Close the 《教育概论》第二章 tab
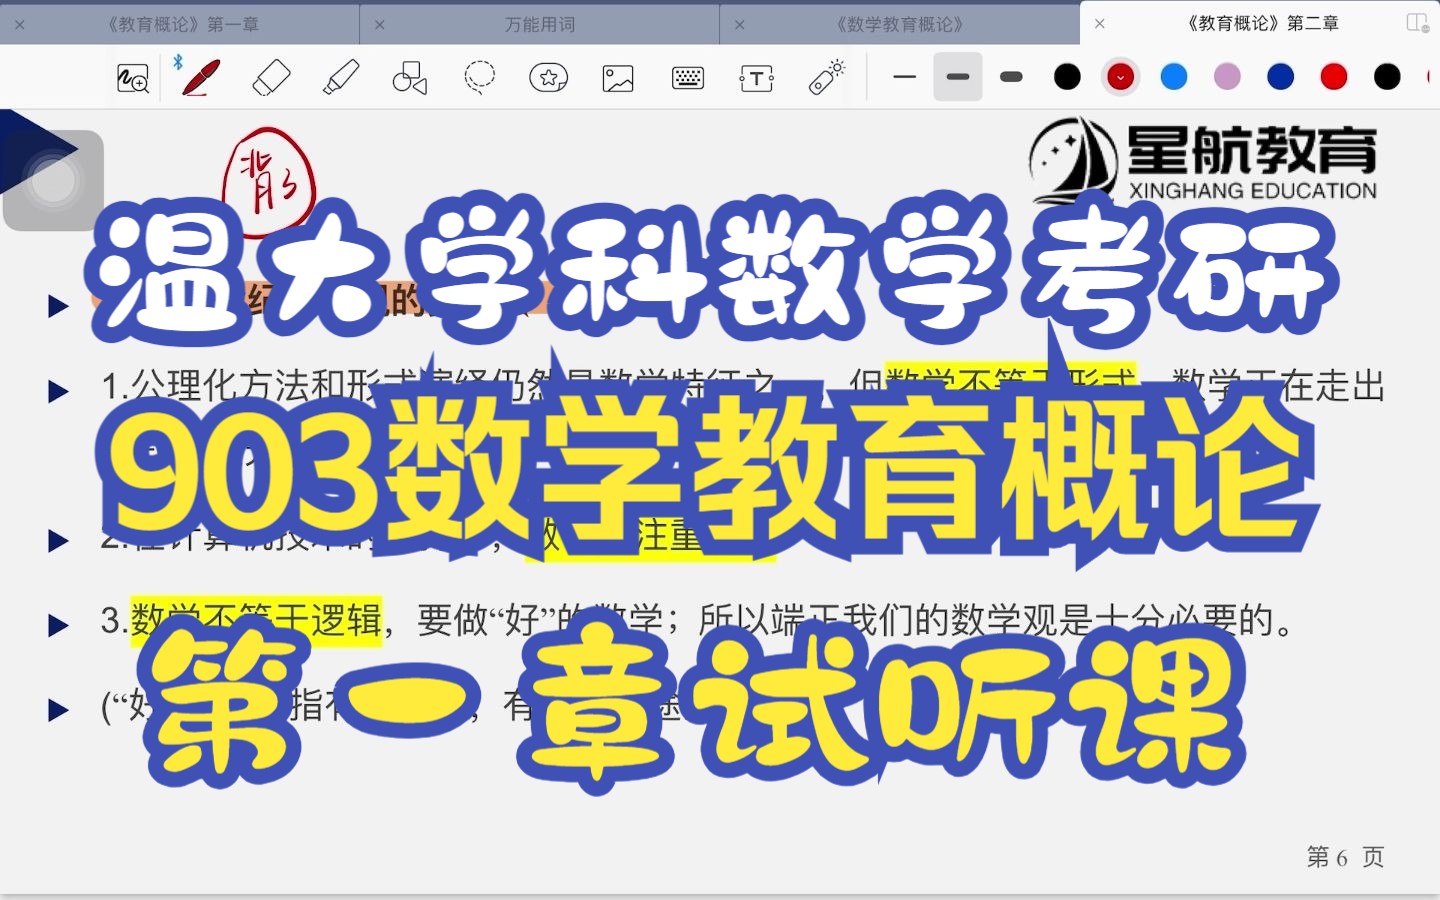Screen dimensions: 1440x900 (x=1100, y=23)
